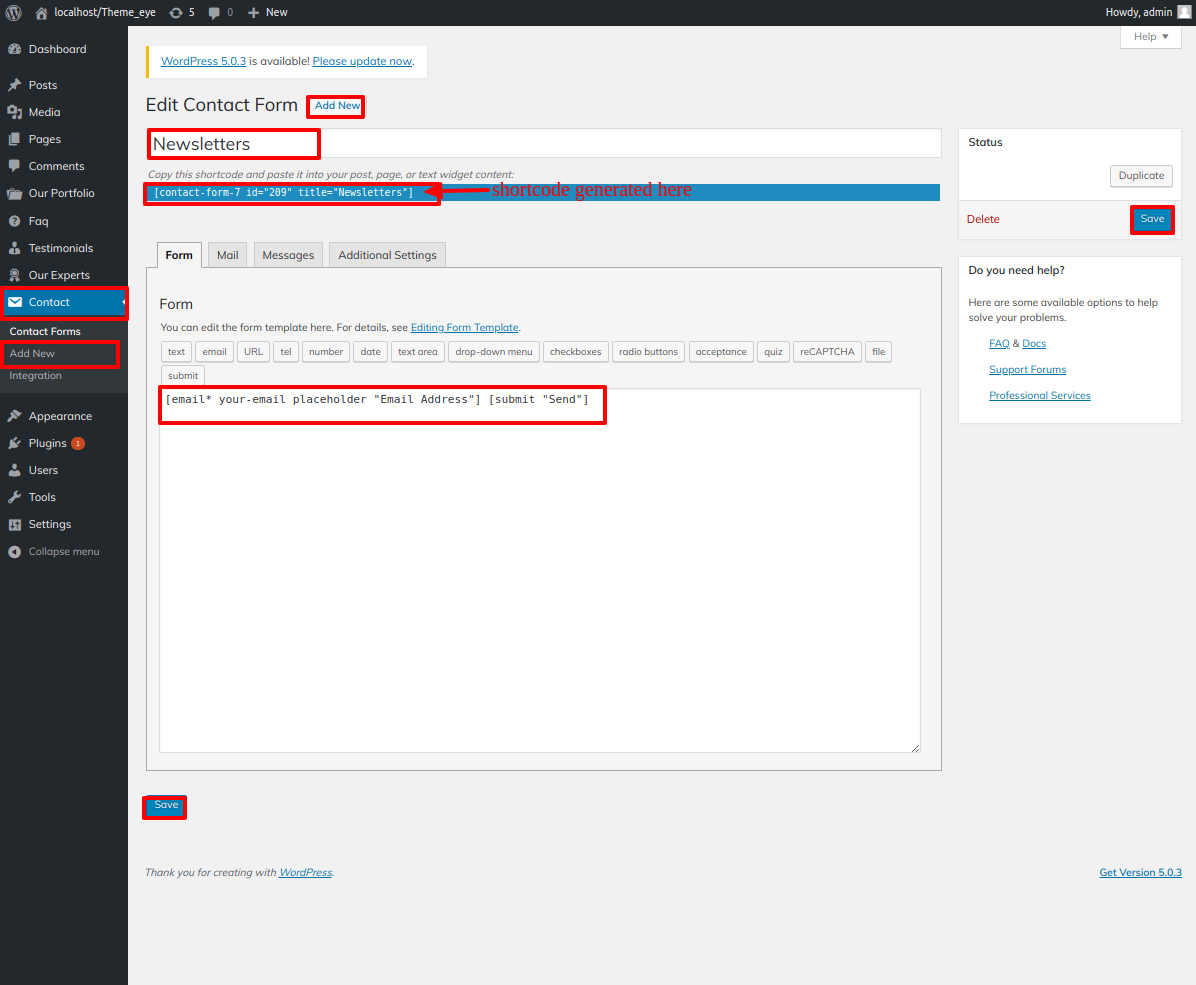Click the Tools wrench icon
The width and height of the screenshot is (1196, 985).
tap(14, 497)
